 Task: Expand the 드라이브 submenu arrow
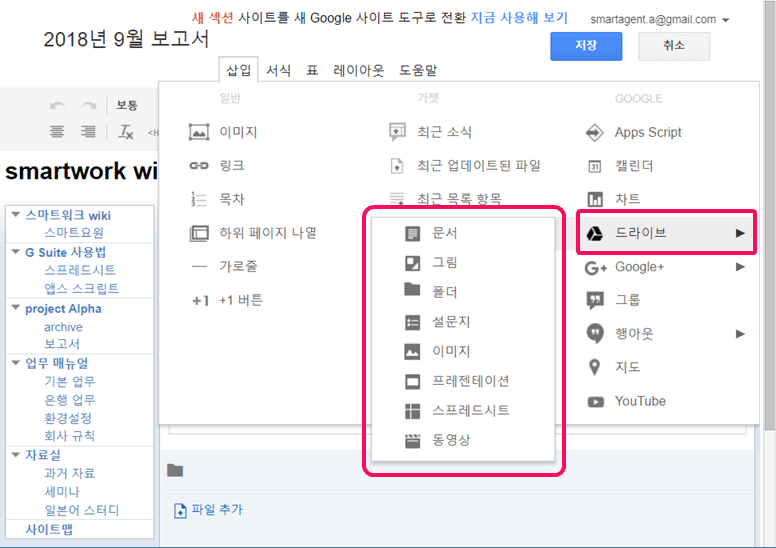click(740, 233)
